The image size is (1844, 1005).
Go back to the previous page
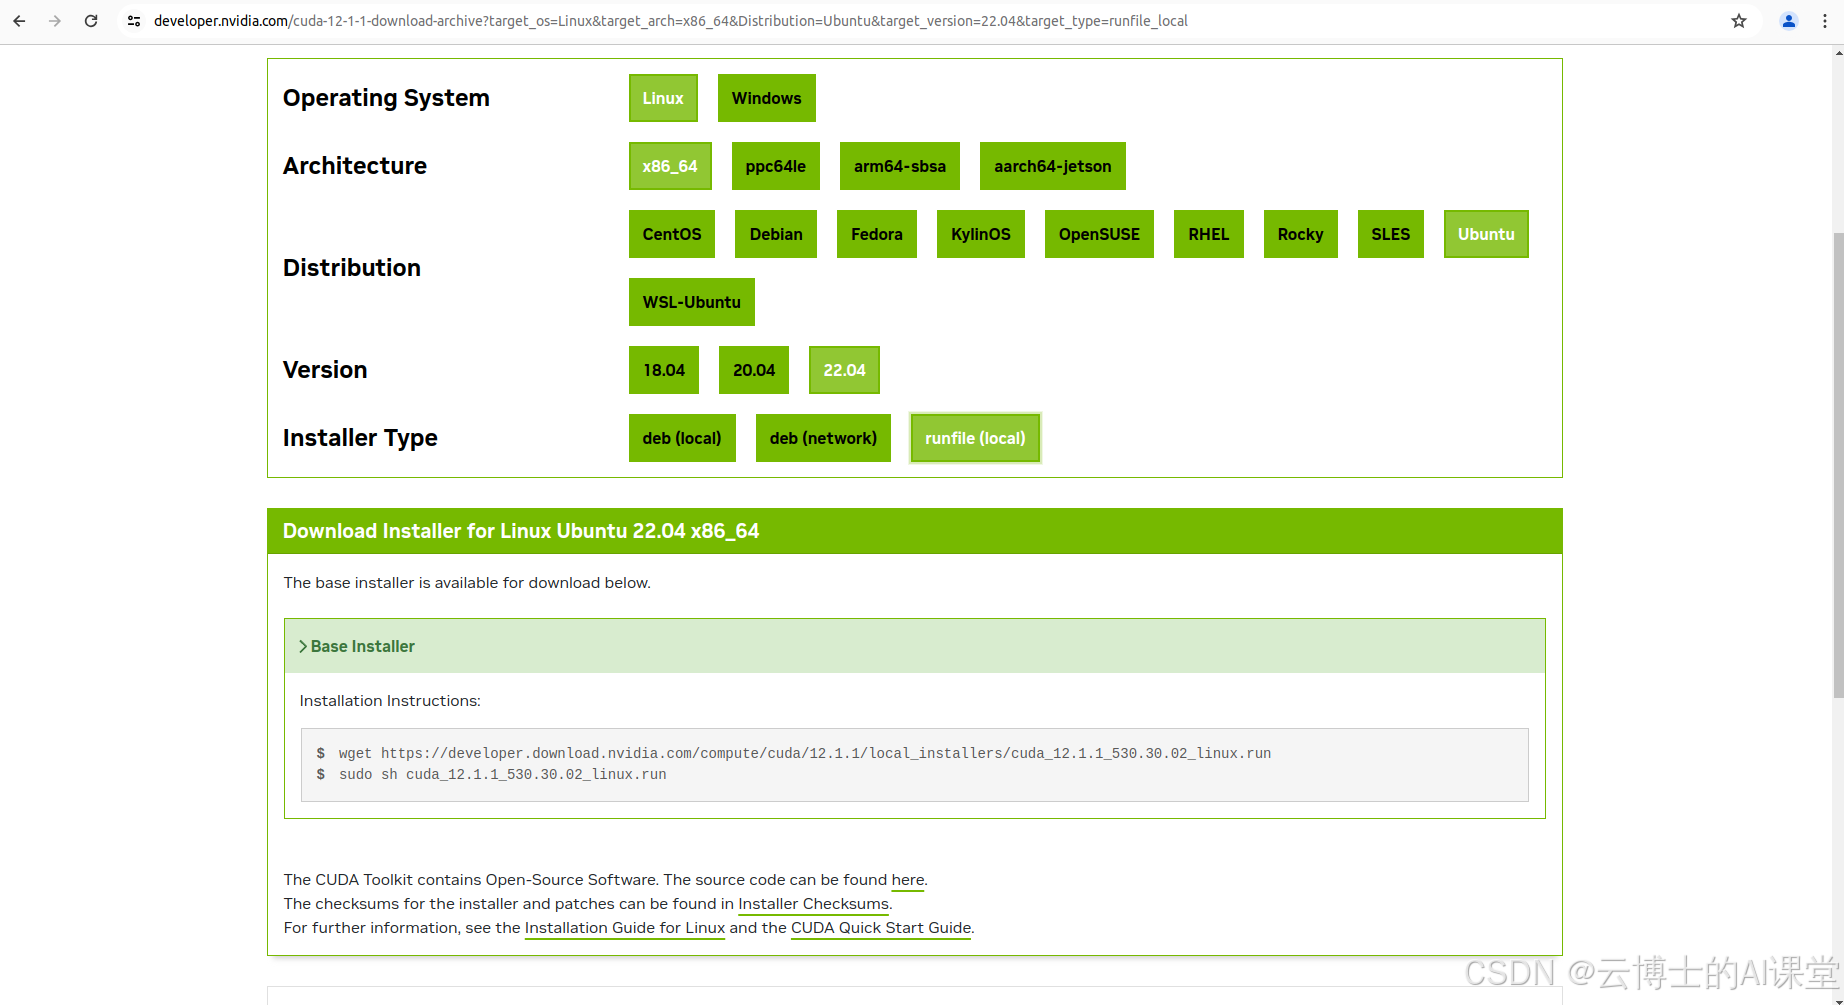[x=19, y=21]
